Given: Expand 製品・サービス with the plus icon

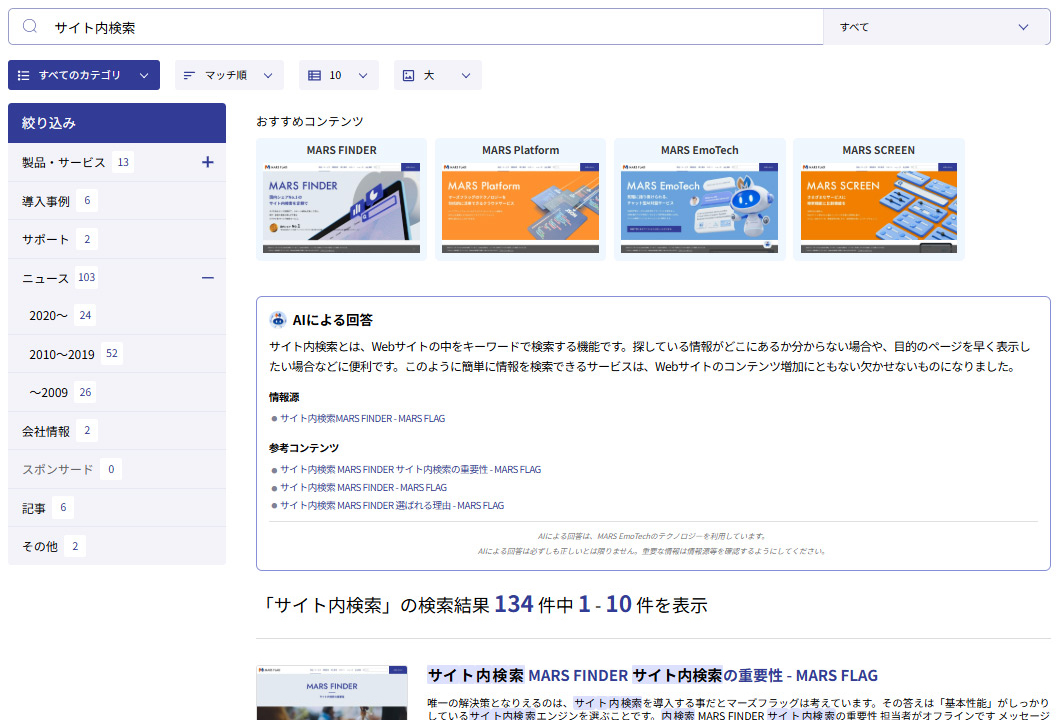Looking at the screenshot, I should pyautogui.click(x=208, y=162).
